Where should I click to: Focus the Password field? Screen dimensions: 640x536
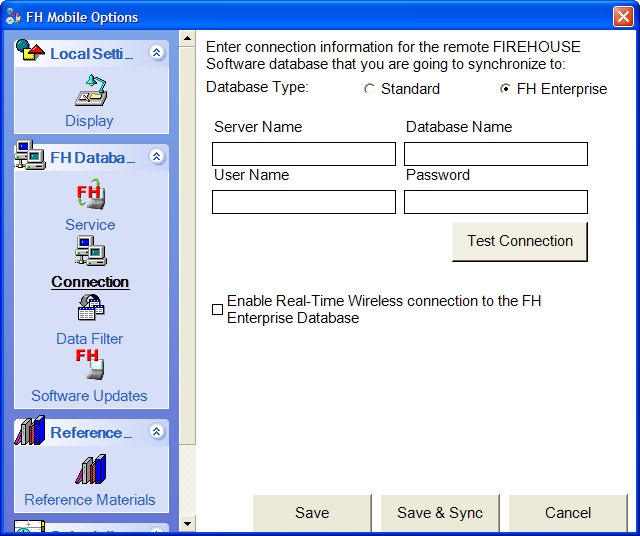[x=496, y=202]
